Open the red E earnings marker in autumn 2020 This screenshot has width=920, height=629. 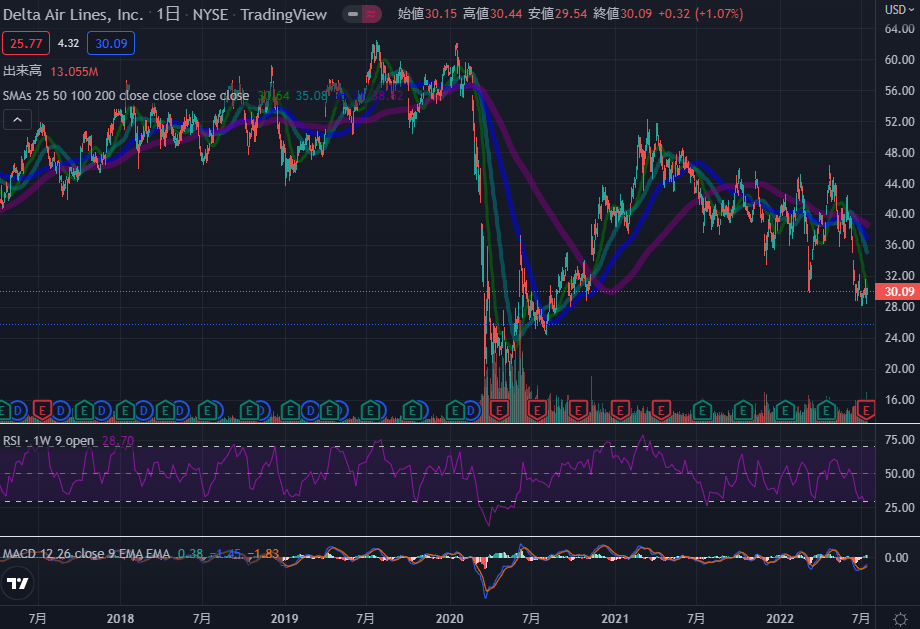[x=578, y=410]
